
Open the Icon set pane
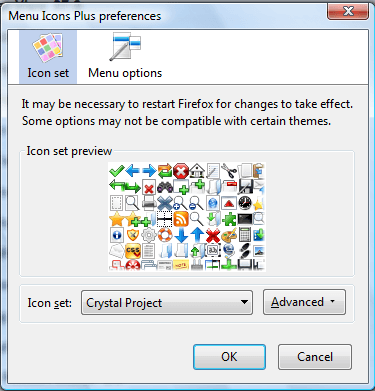point(48,57)
